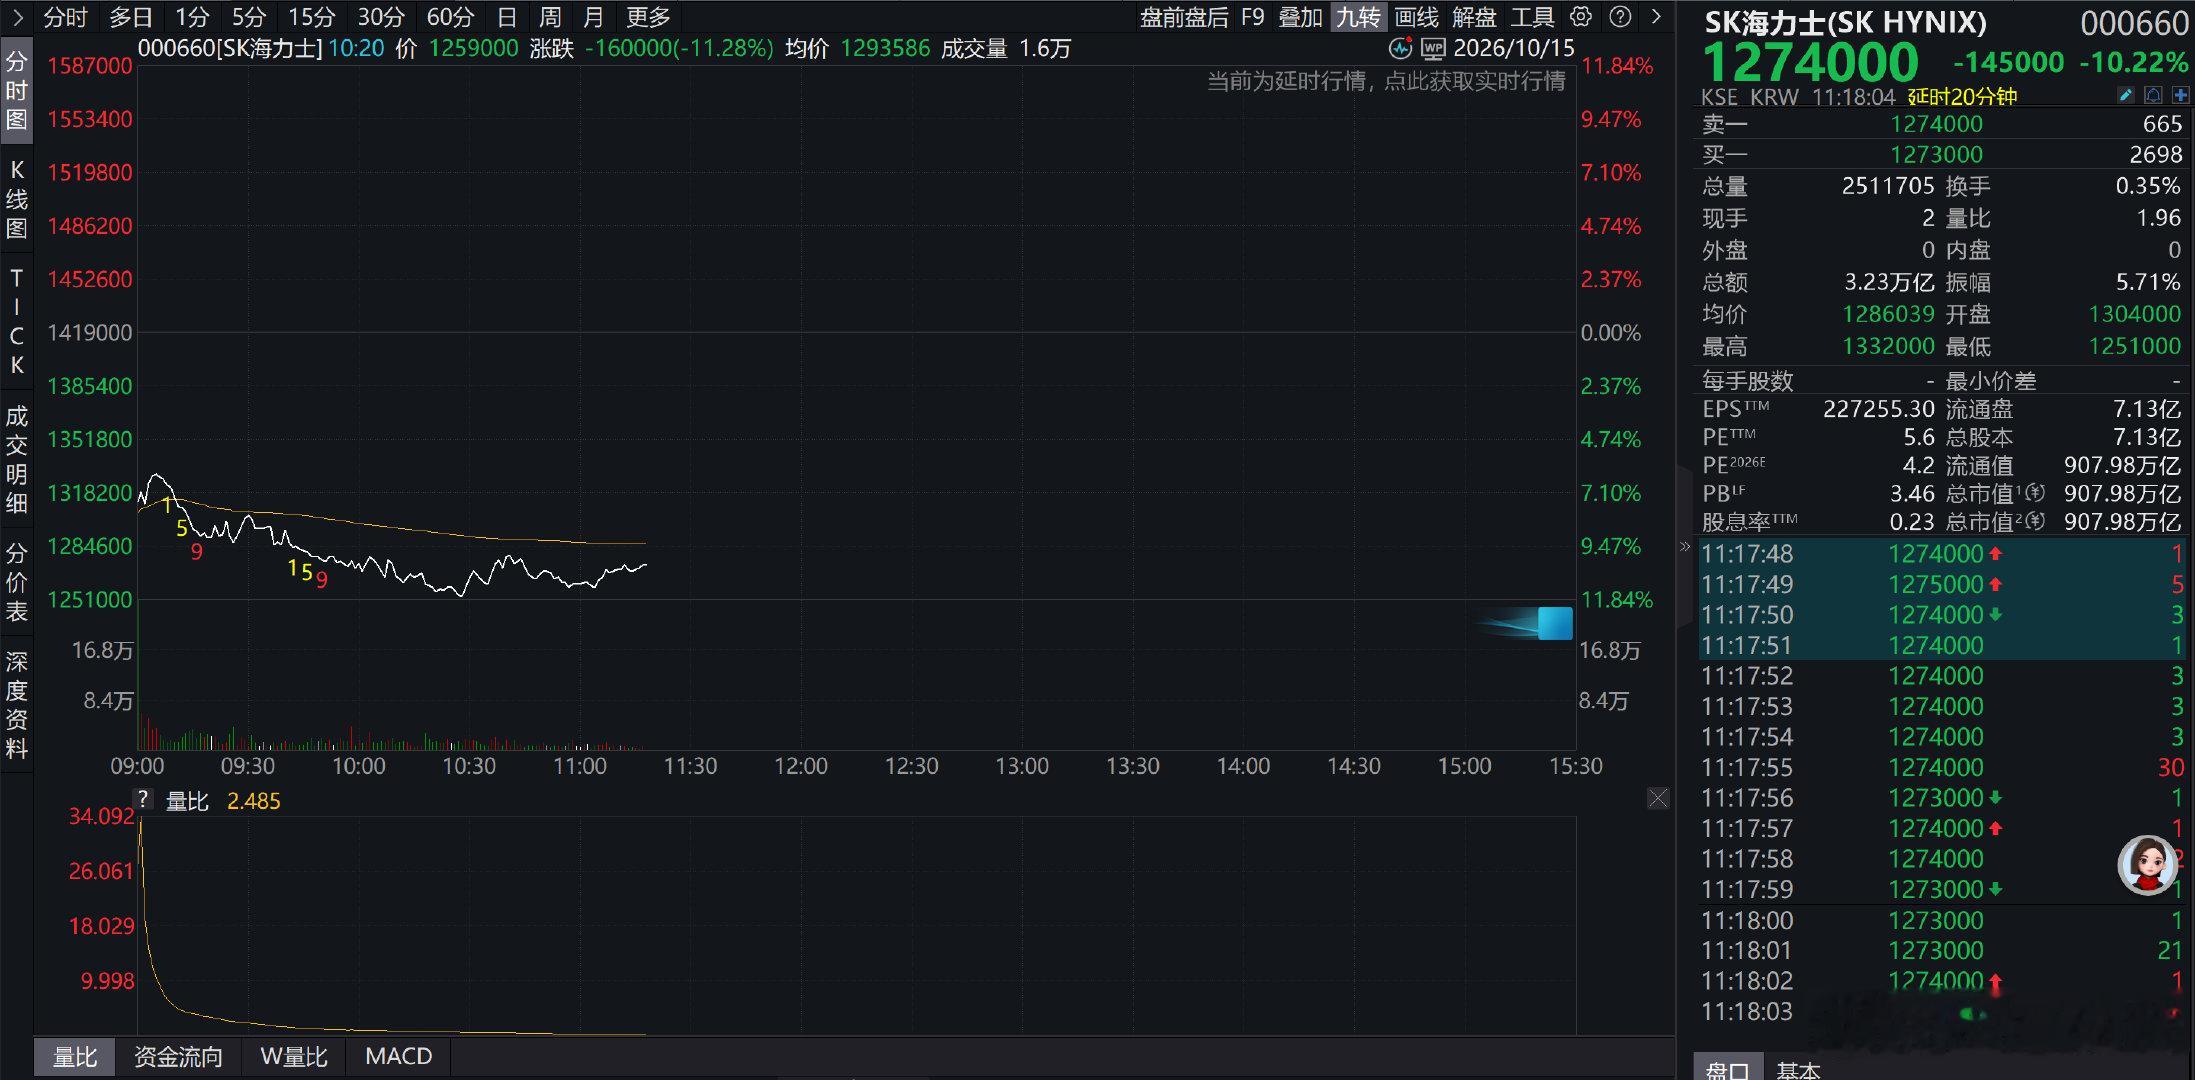The height and width of the screenshot is (1080, 2195).
Task: Close the 量比 indicator panel
Action: click(1658, 798)
